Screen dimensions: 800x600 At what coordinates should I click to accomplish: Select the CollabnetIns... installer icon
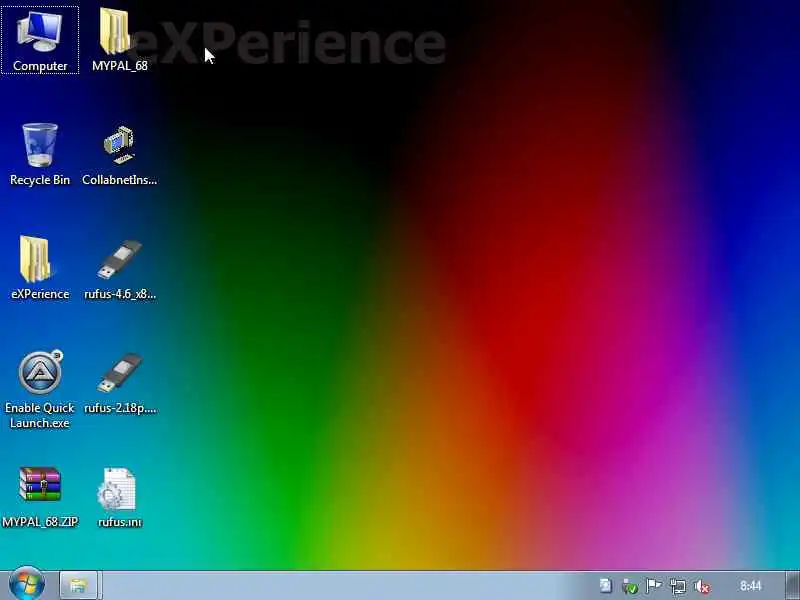click(119, 155)
